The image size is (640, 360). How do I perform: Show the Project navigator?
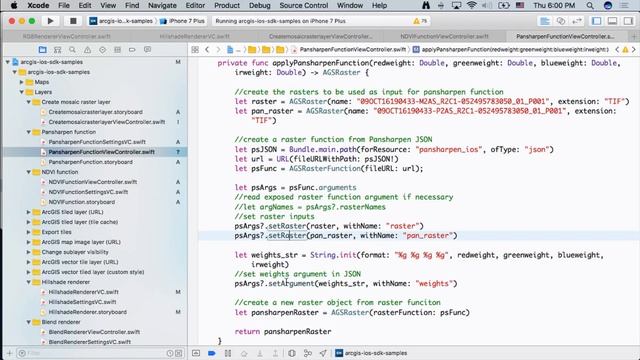[42, 50]
